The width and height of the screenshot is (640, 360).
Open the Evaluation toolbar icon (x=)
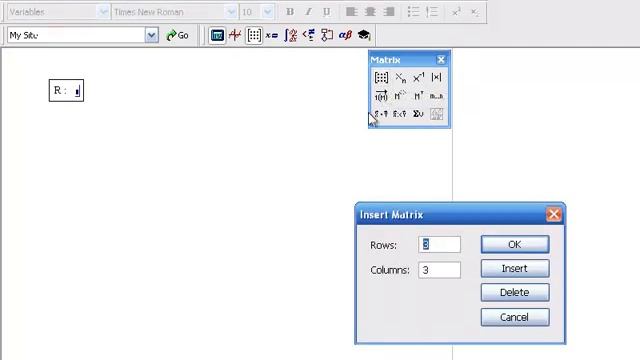(x=272, y=36)
